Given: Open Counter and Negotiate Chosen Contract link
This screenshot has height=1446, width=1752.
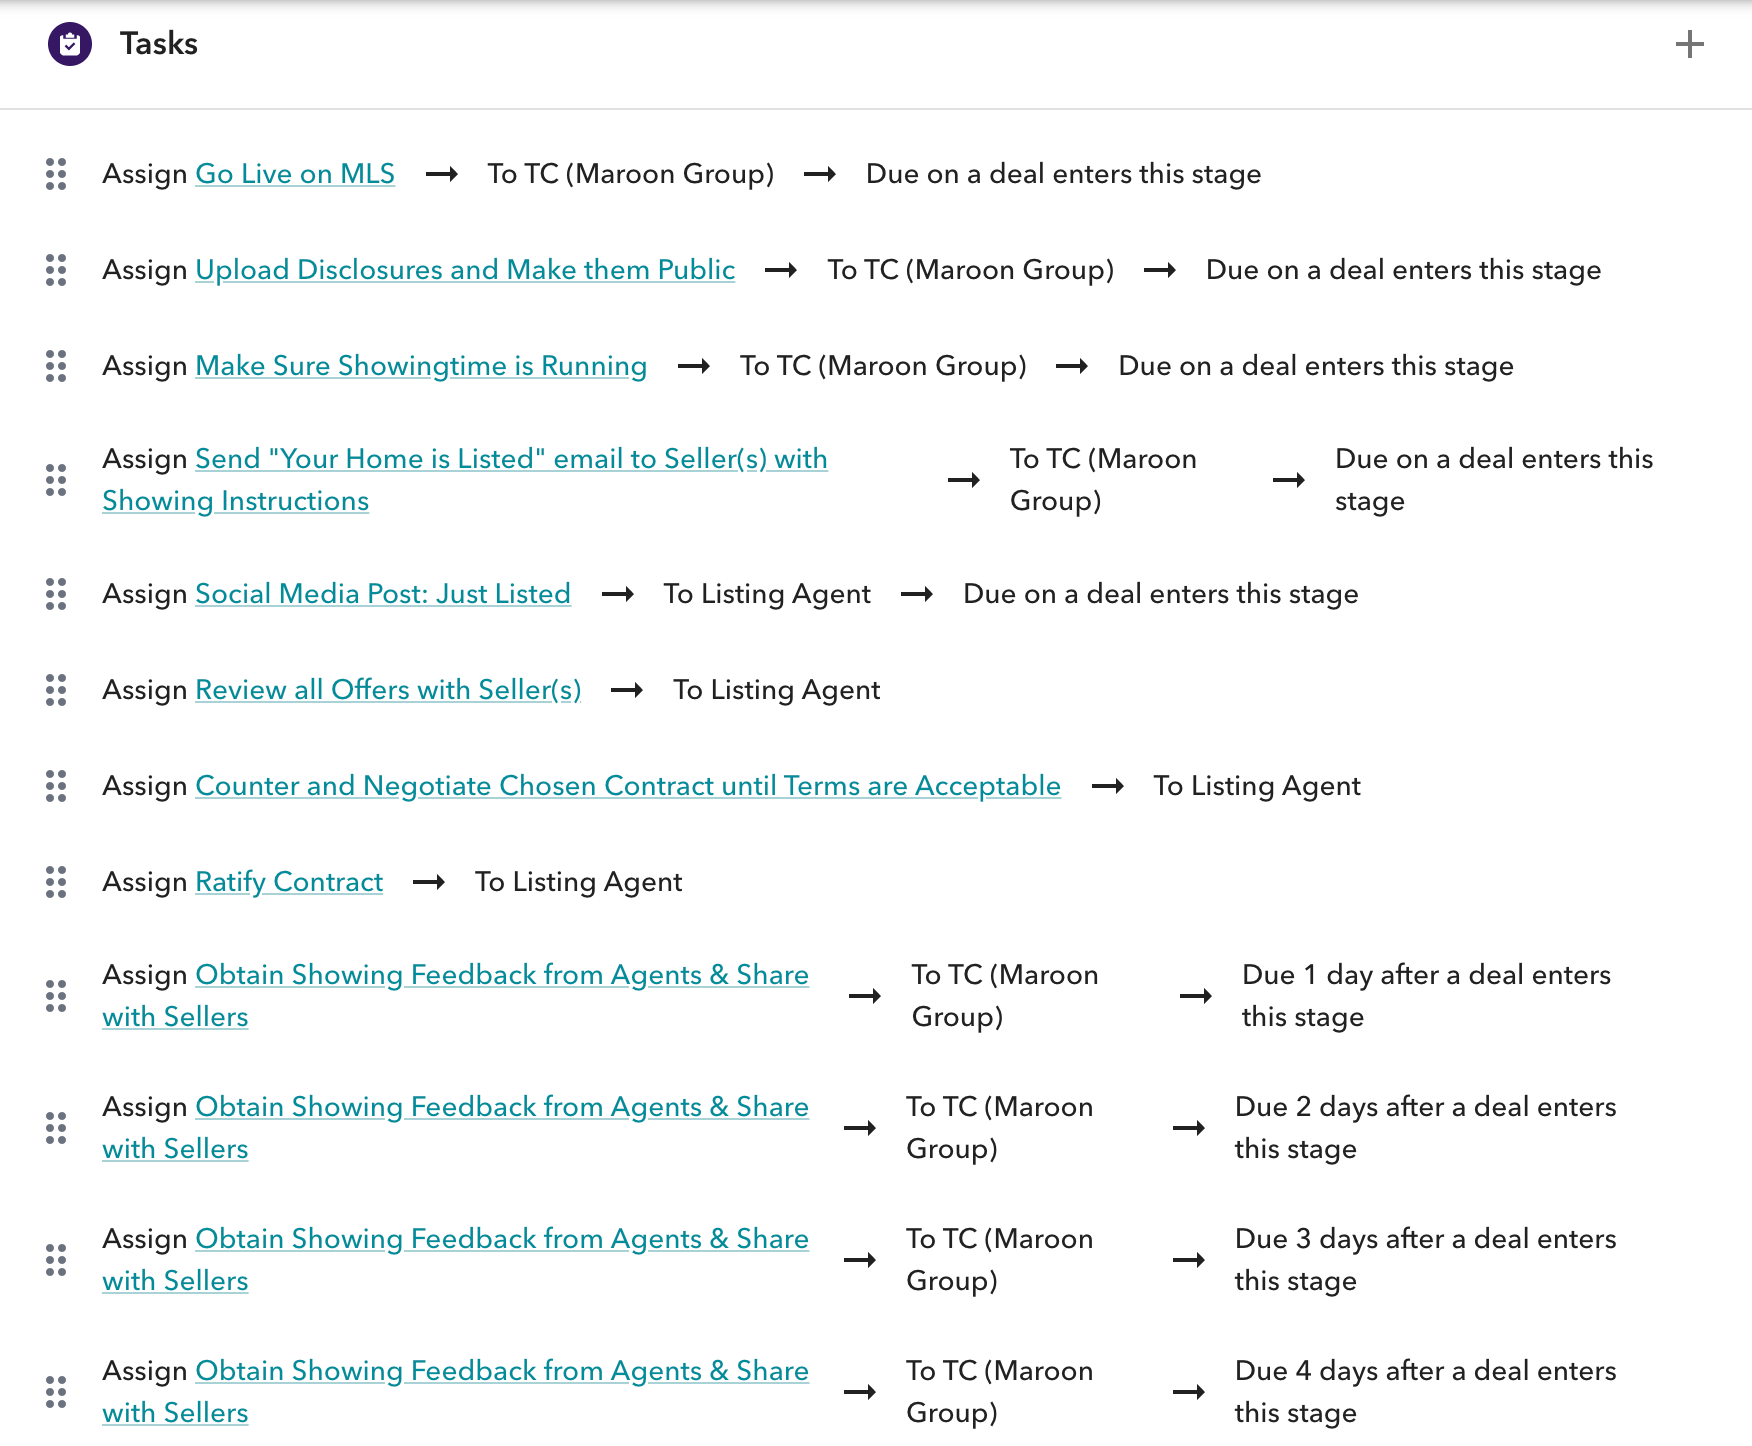Looking at the screenshot, I should pyautogui.click(x=628, y=786).
